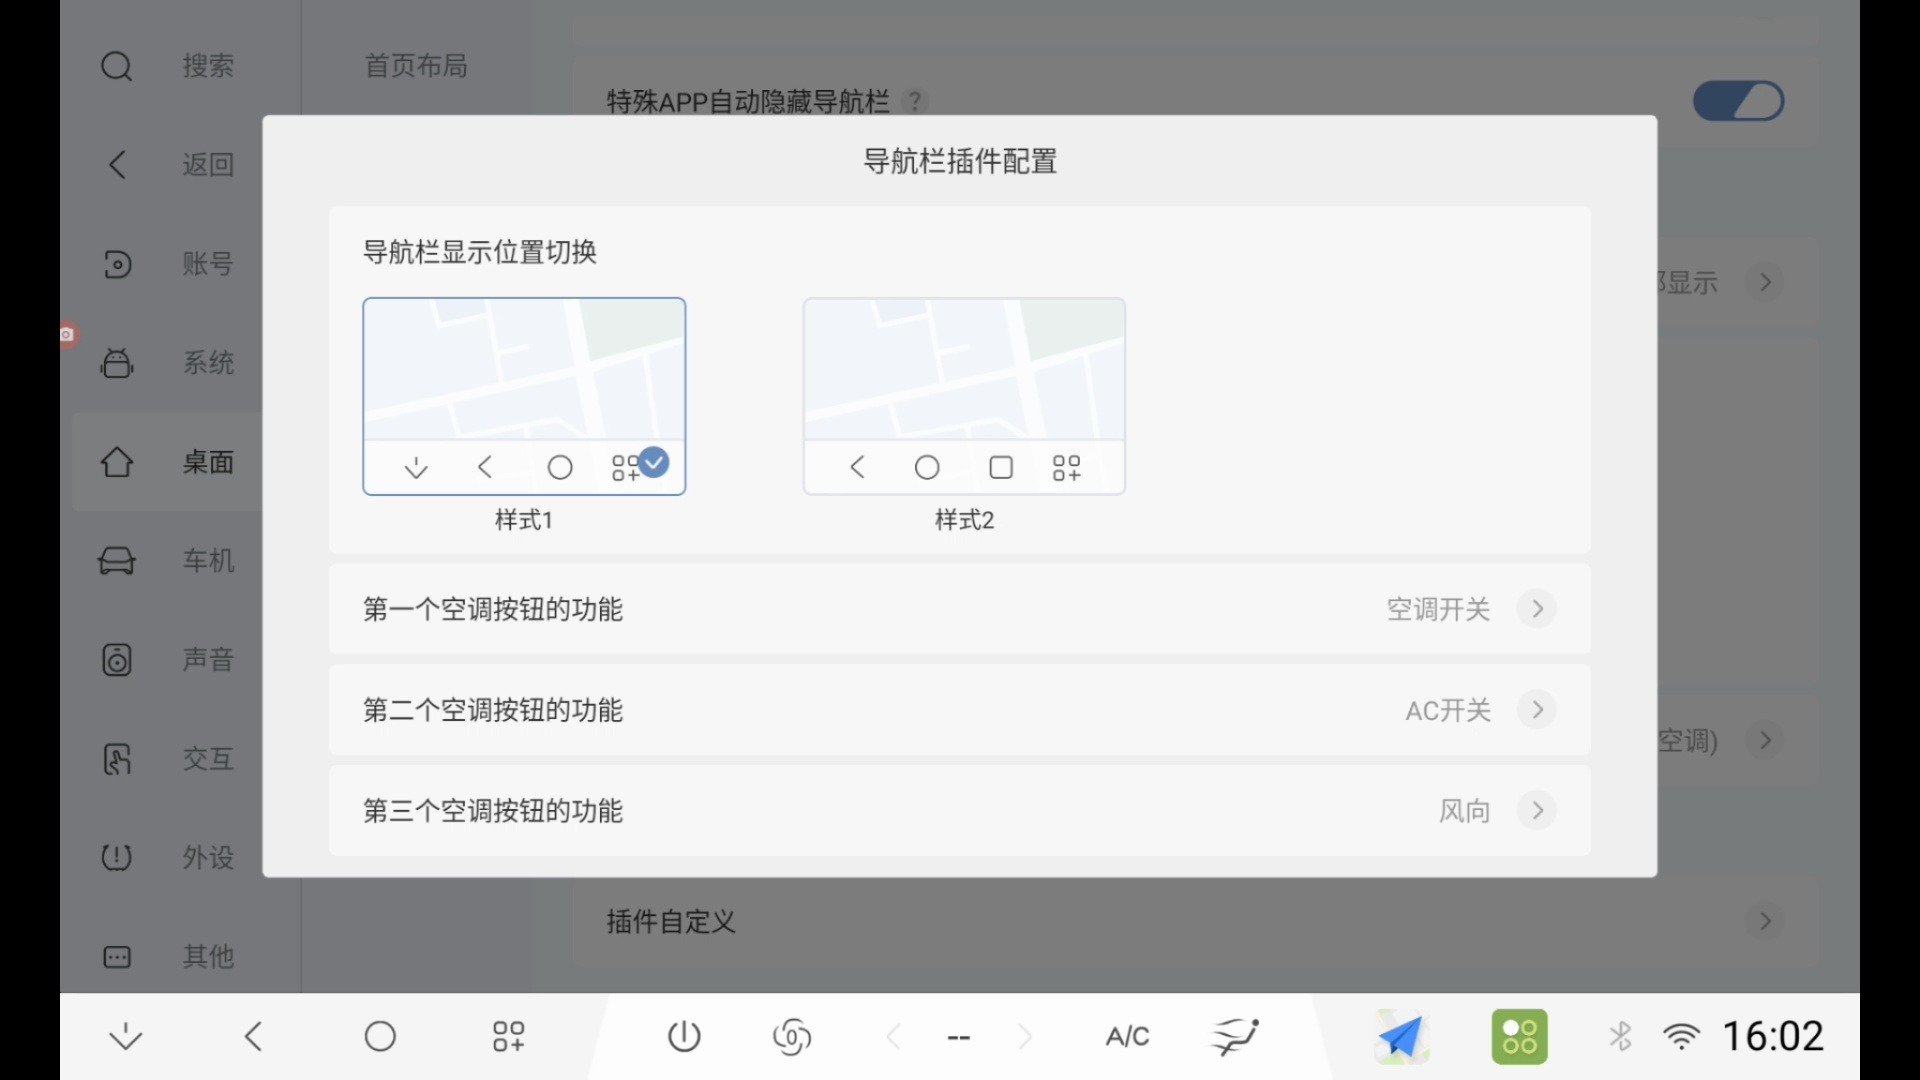Click the 第一个空调按钮的功能 text
Screen dimensions: 1920x1080
tap(493, 609)
